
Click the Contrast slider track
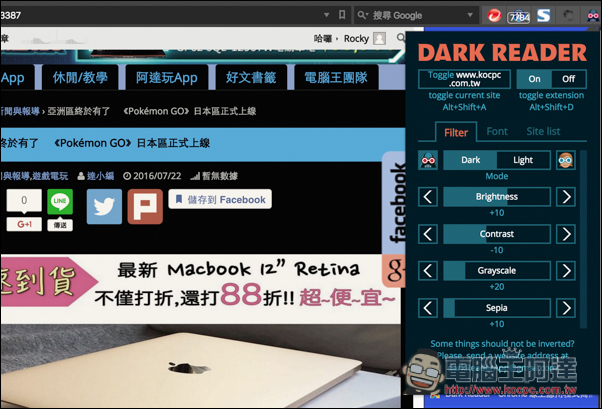[497, 234]
